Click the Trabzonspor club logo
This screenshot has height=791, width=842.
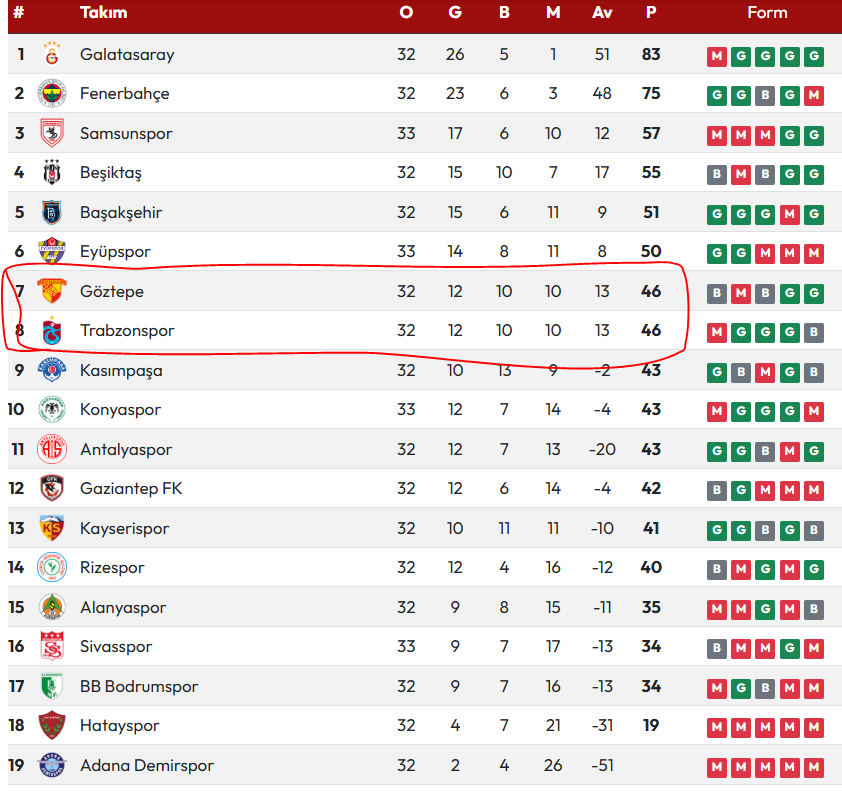[x=52, y=330]
